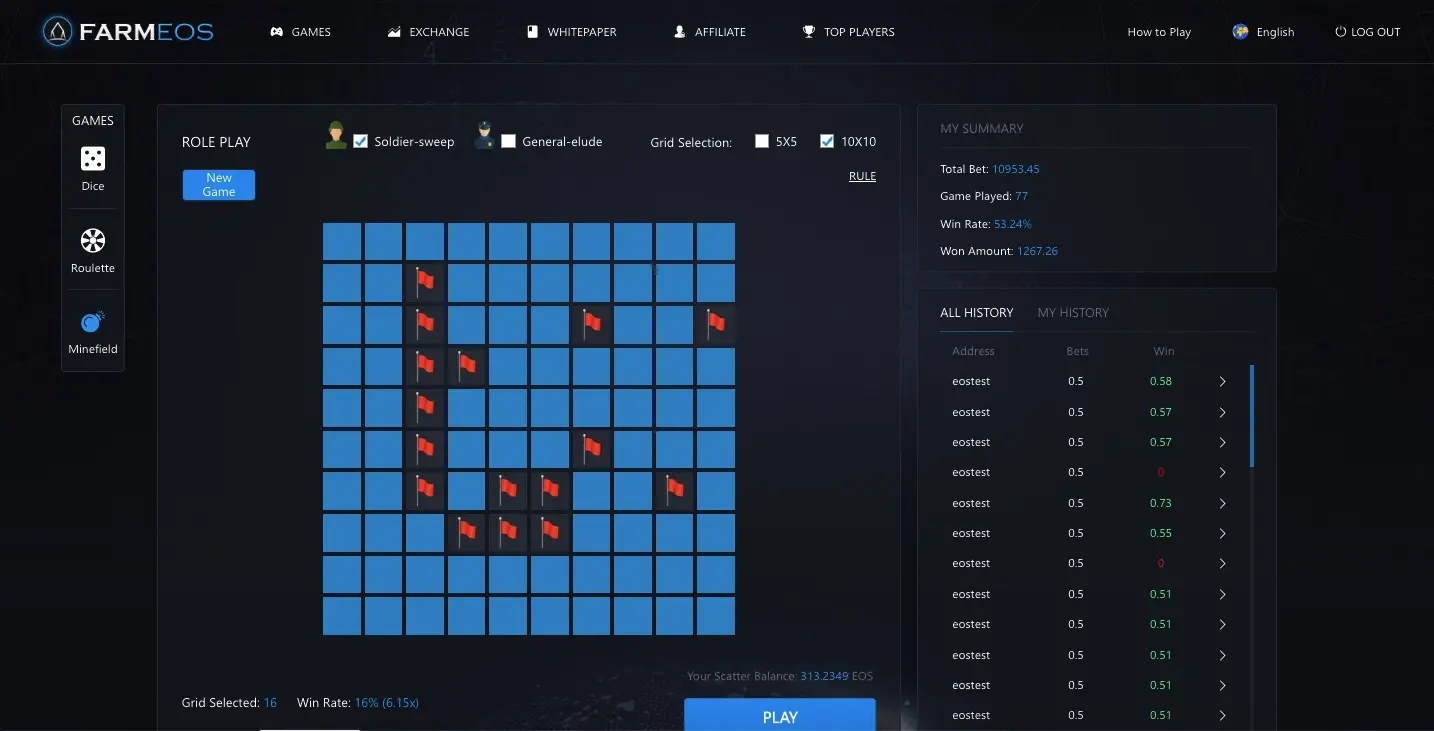Click the flag in row 3, column 3
The image size is (1434, 731).
pyautogui.click(x=425, y=325)
